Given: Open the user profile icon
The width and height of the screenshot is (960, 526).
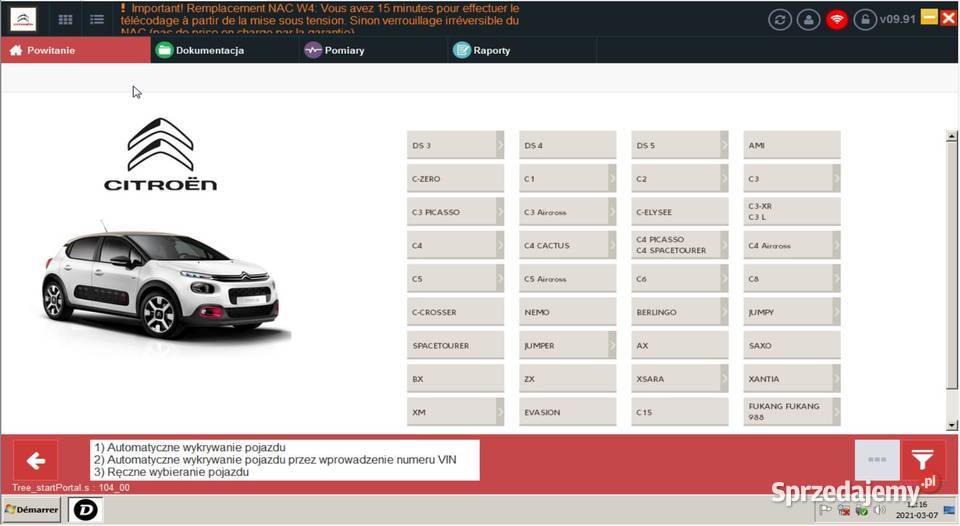Looking at the screenshot, I should point(808,20).
